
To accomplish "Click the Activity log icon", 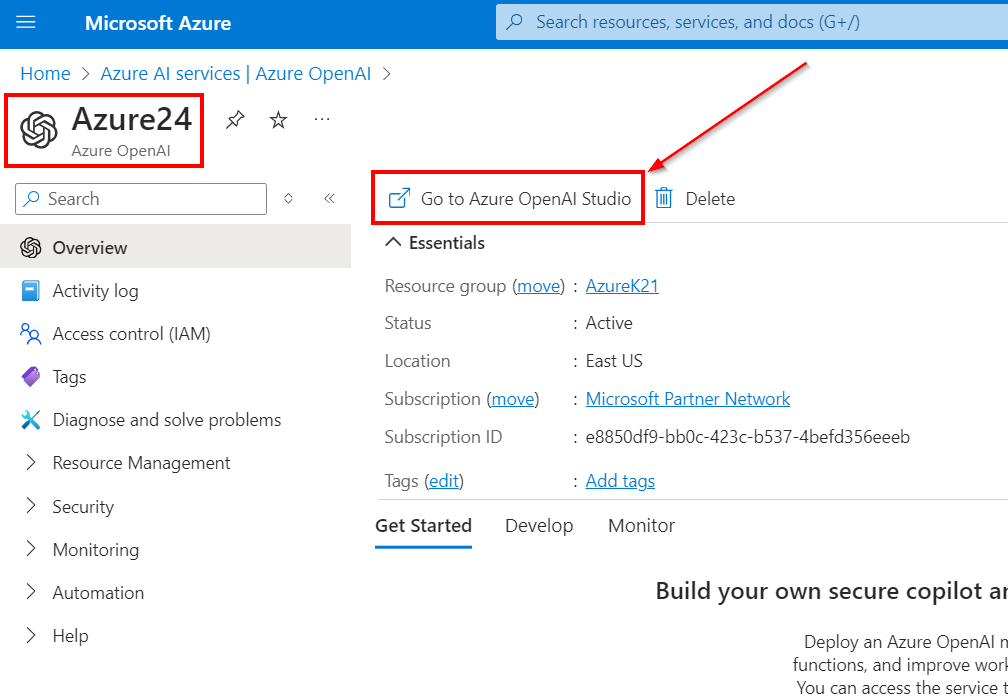I will coord(31,291).
